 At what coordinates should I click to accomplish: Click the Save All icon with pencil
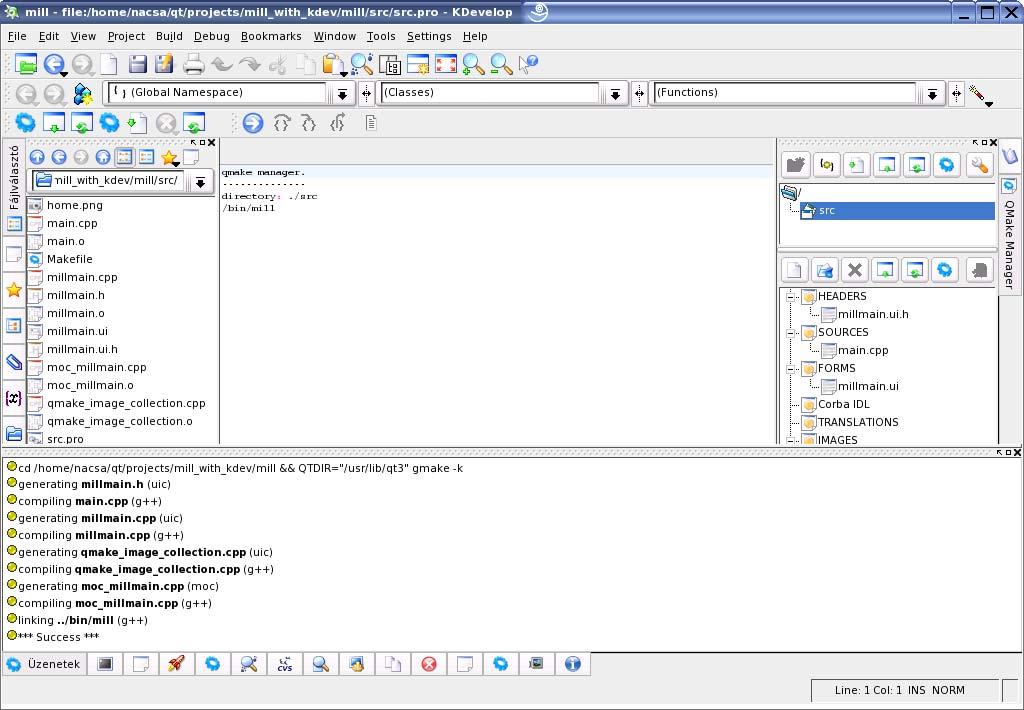pos(165,64)
